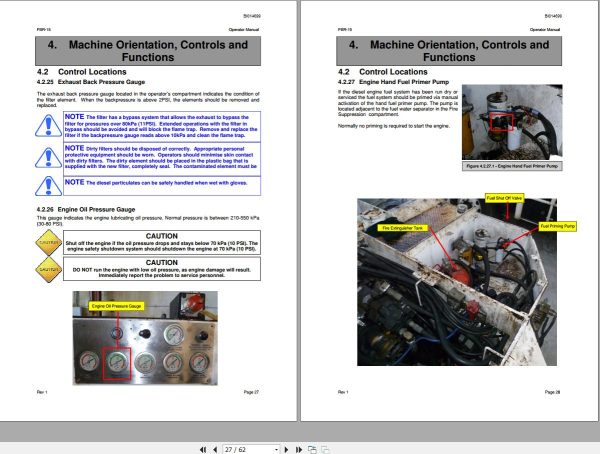Click the 'DO NOT run the engine' CAUTION box
This screenshot has width=600, height=454.
[162, 269]
